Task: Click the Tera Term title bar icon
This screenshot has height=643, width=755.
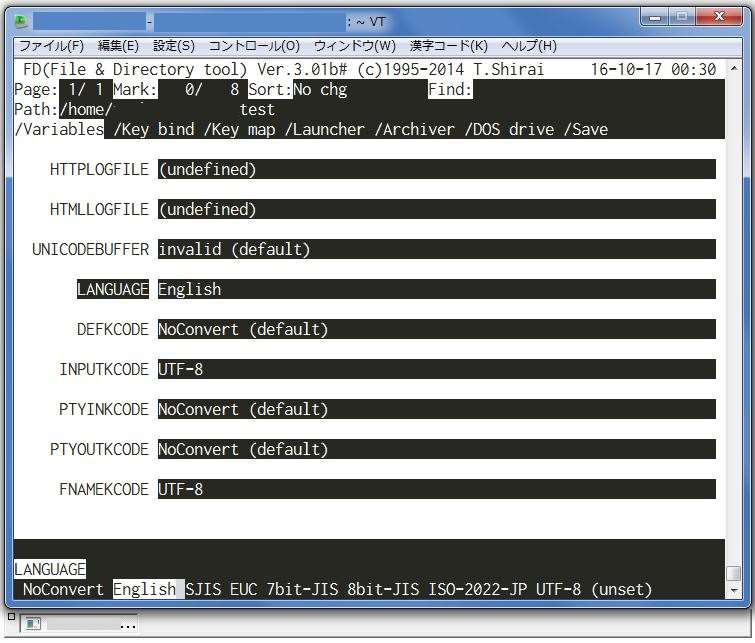Action: click(21, 22)
